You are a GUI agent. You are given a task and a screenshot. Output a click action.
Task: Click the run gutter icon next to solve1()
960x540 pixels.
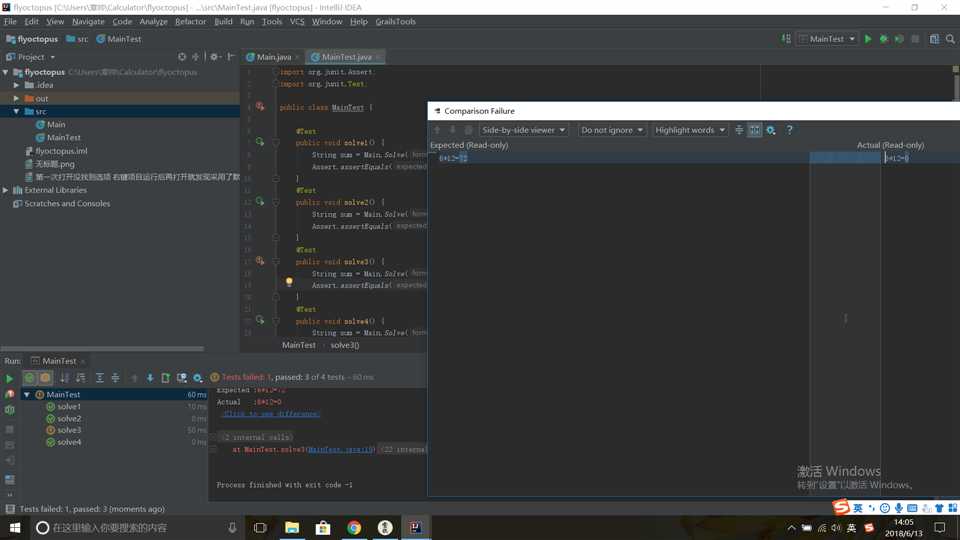[260, 142]
